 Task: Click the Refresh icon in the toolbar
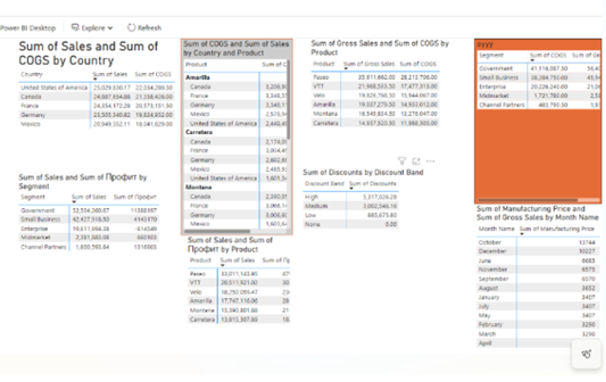click(131, 27)
